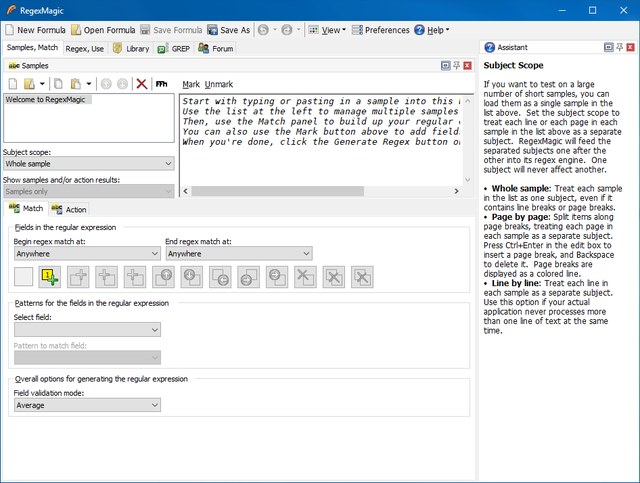Click the binoculars find icon in Samples
The height and width of the screenshot is (483, 640).
(161, 84)
